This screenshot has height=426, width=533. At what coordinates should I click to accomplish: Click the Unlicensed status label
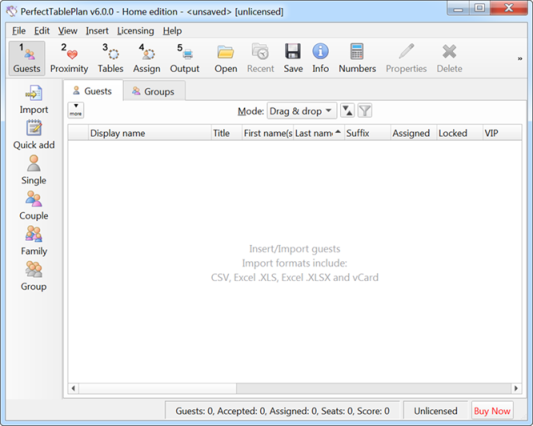click(x=435, y=411)
